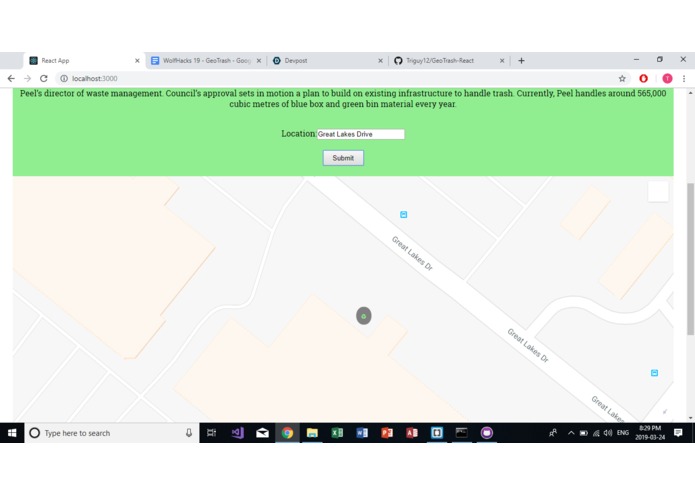Launch Word from the taskbar
This screenshot has height=494, width=695.
click(362, 433)
